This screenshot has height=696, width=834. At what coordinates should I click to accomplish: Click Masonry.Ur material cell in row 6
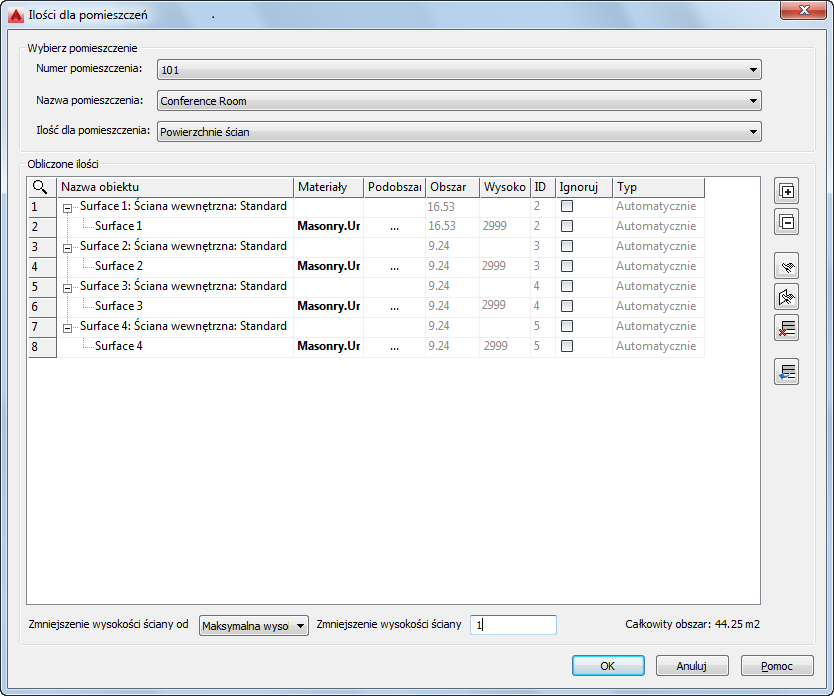[328, 306]
